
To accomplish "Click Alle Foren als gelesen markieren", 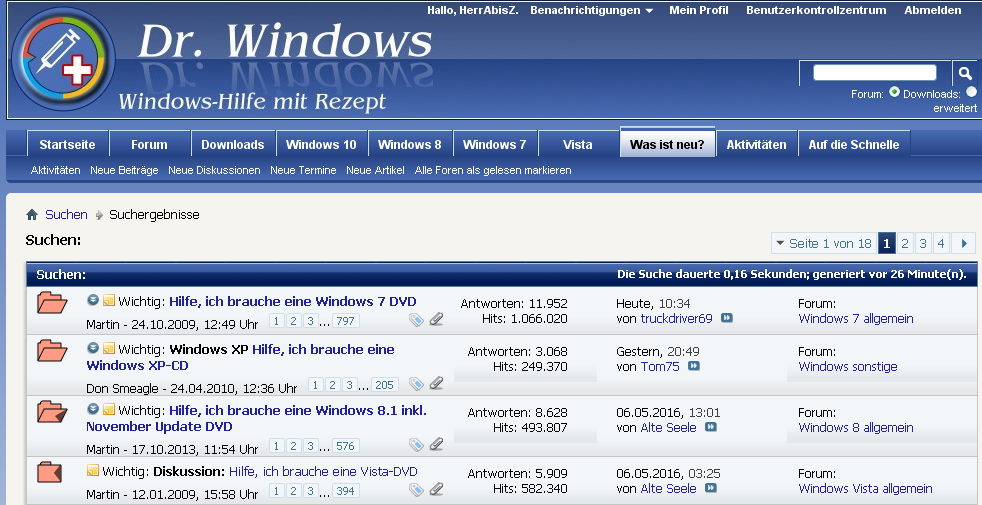I will pos(493,170).
